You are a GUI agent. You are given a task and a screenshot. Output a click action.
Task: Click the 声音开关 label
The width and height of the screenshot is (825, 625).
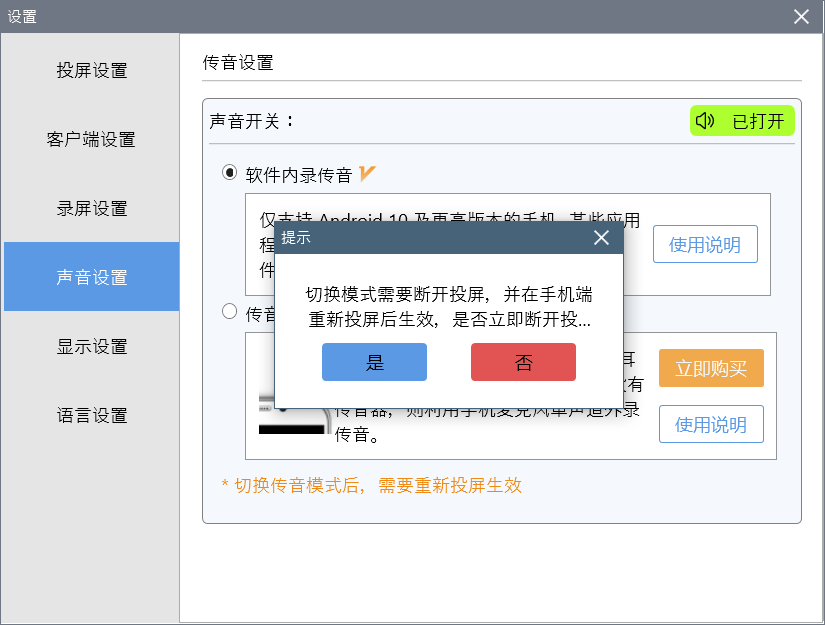[251, 122]
